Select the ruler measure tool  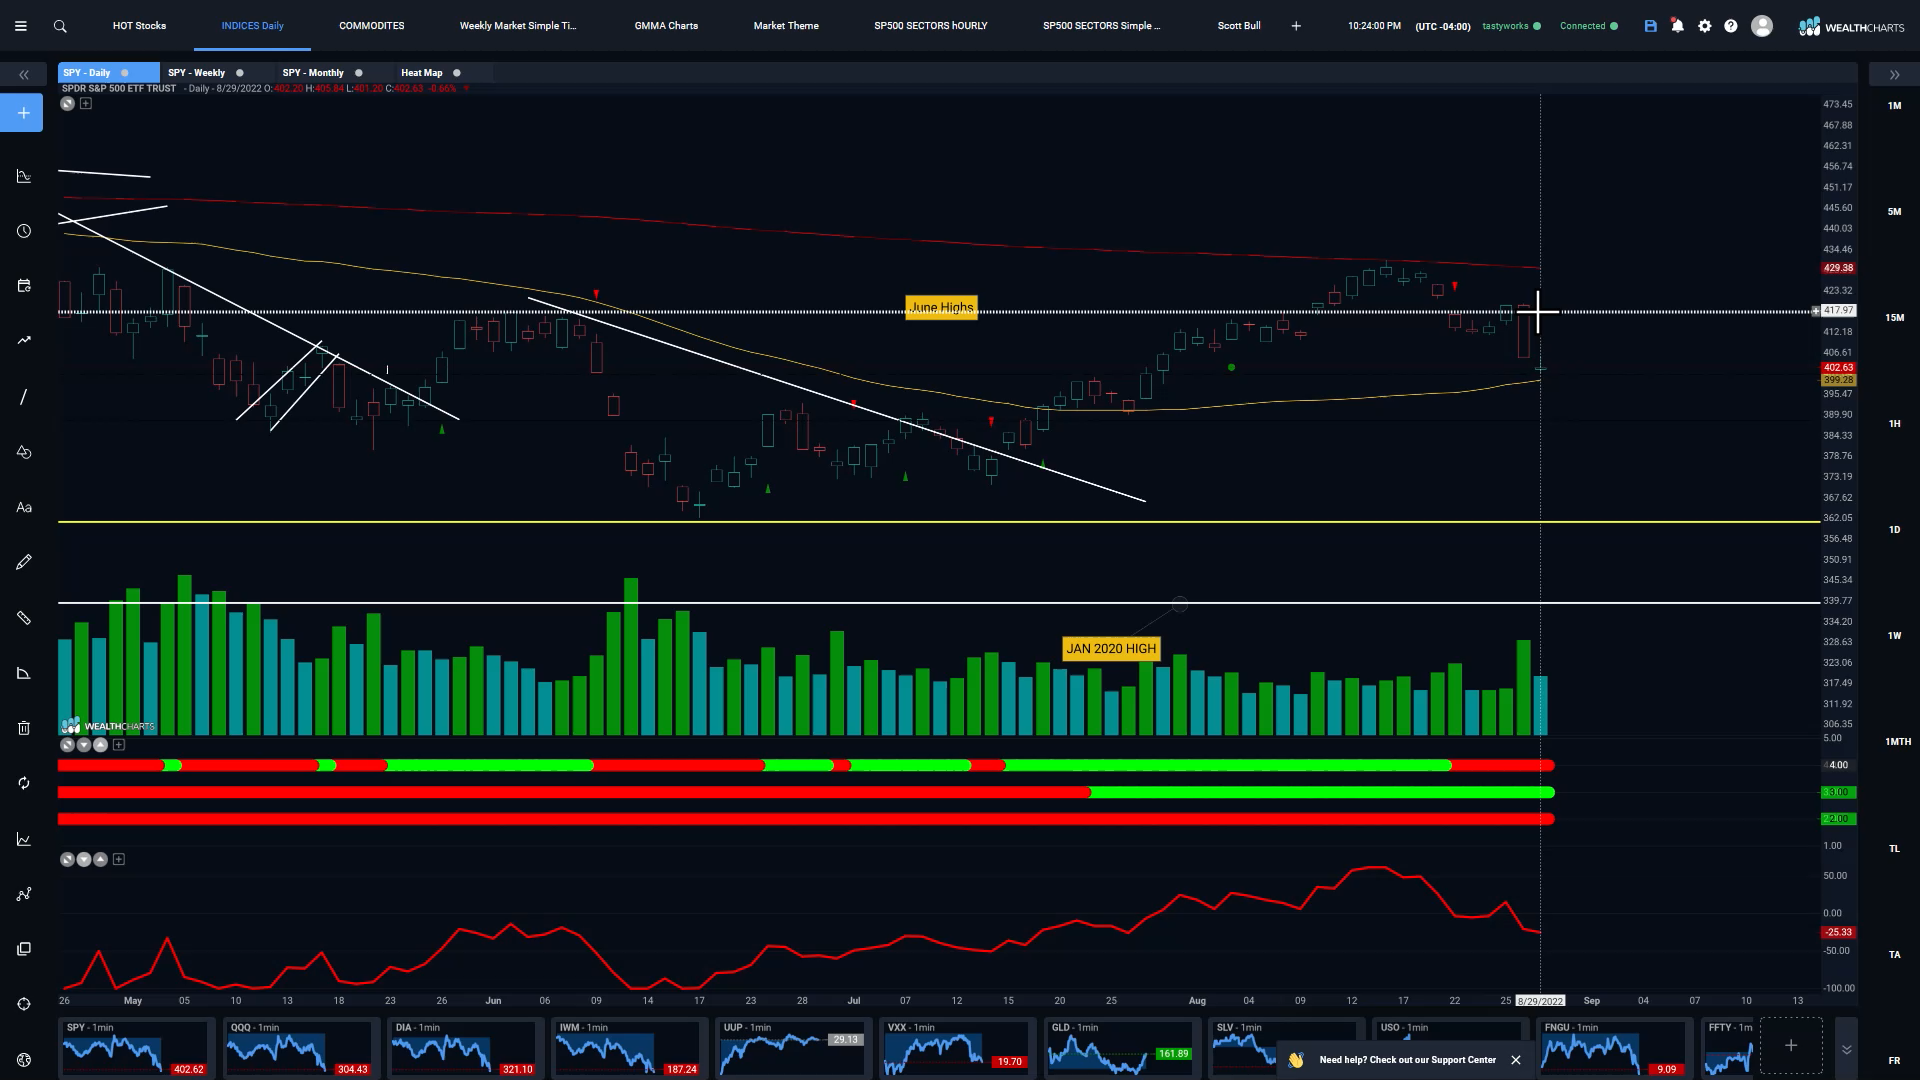(x=24, y=618)
